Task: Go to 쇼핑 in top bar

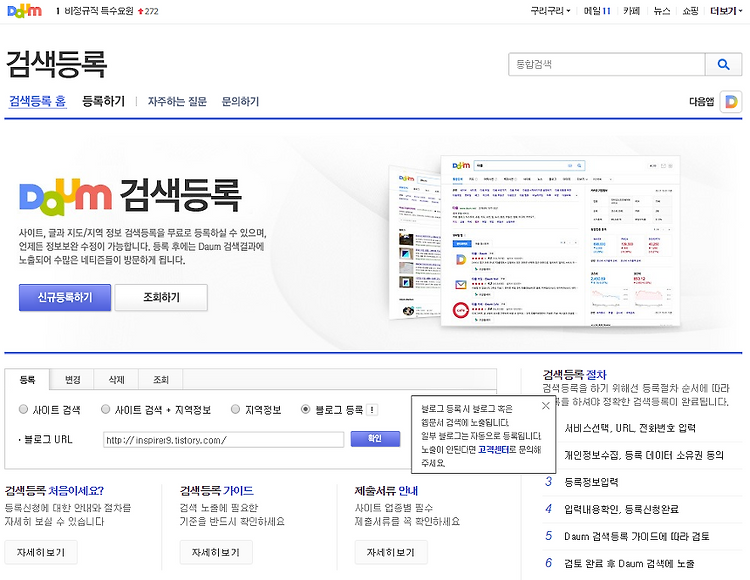Action: (x=690, y=11)
